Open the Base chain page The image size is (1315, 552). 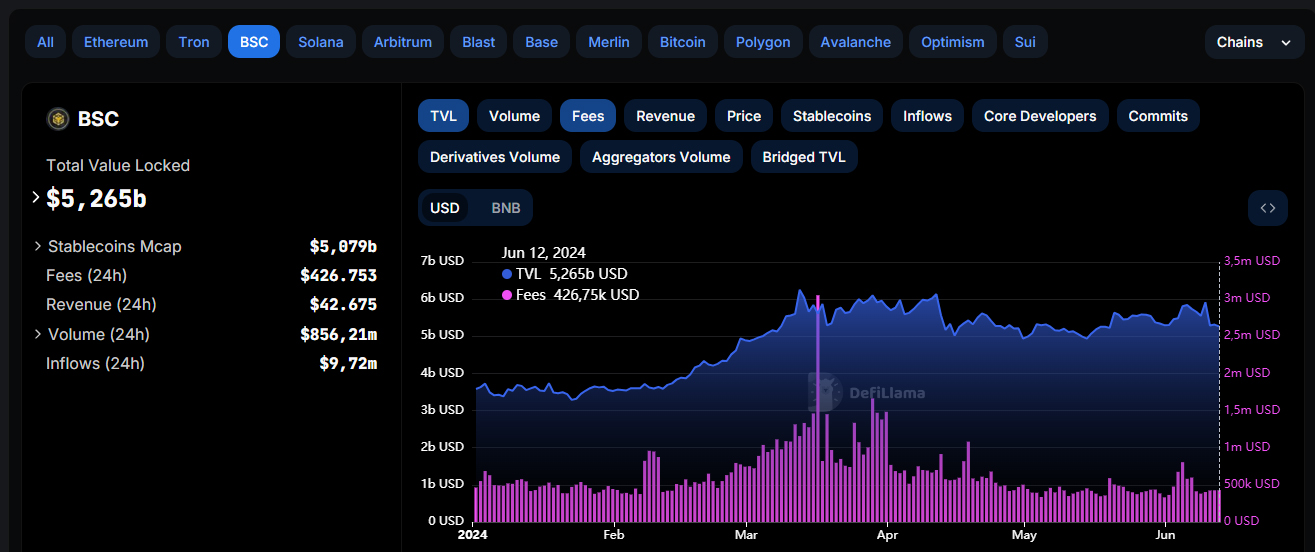click(542, 42)
